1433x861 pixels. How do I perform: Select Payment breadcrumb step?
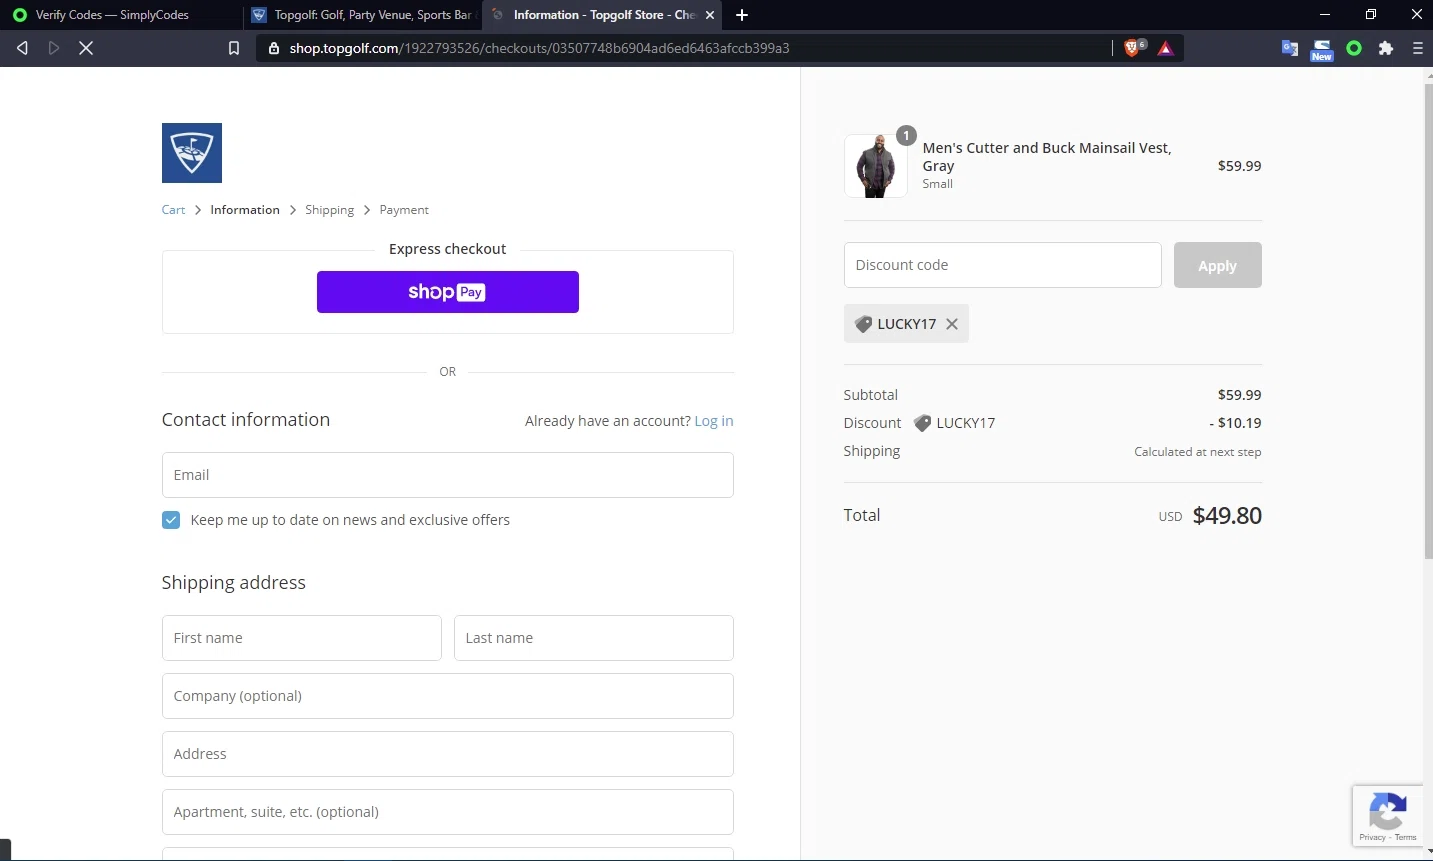404,210
